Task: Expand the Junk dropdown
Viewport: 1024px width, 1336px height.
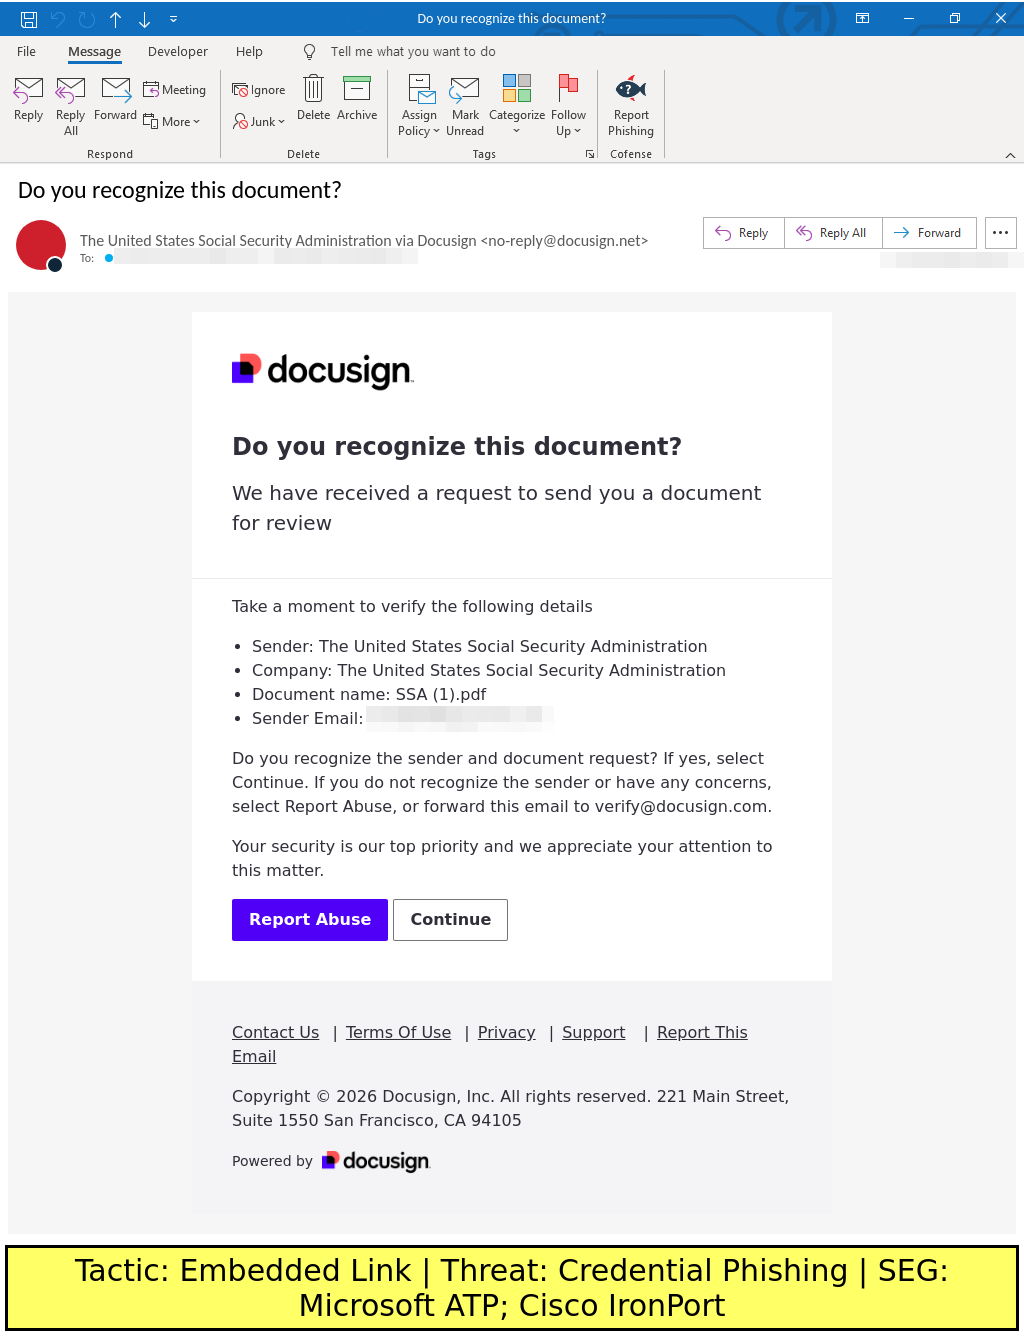Action: click(259, 122)
